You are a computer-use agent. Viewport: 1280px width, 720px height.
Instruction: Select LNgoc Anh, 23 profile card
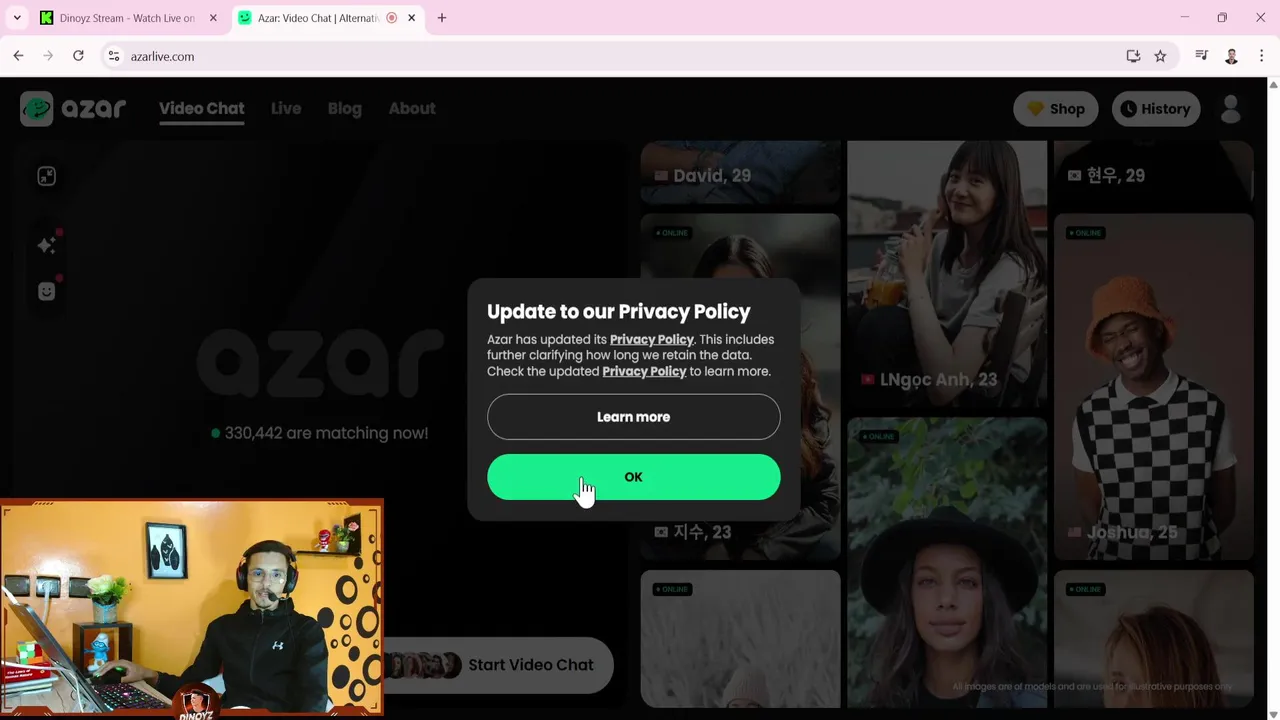pos(947,274)
